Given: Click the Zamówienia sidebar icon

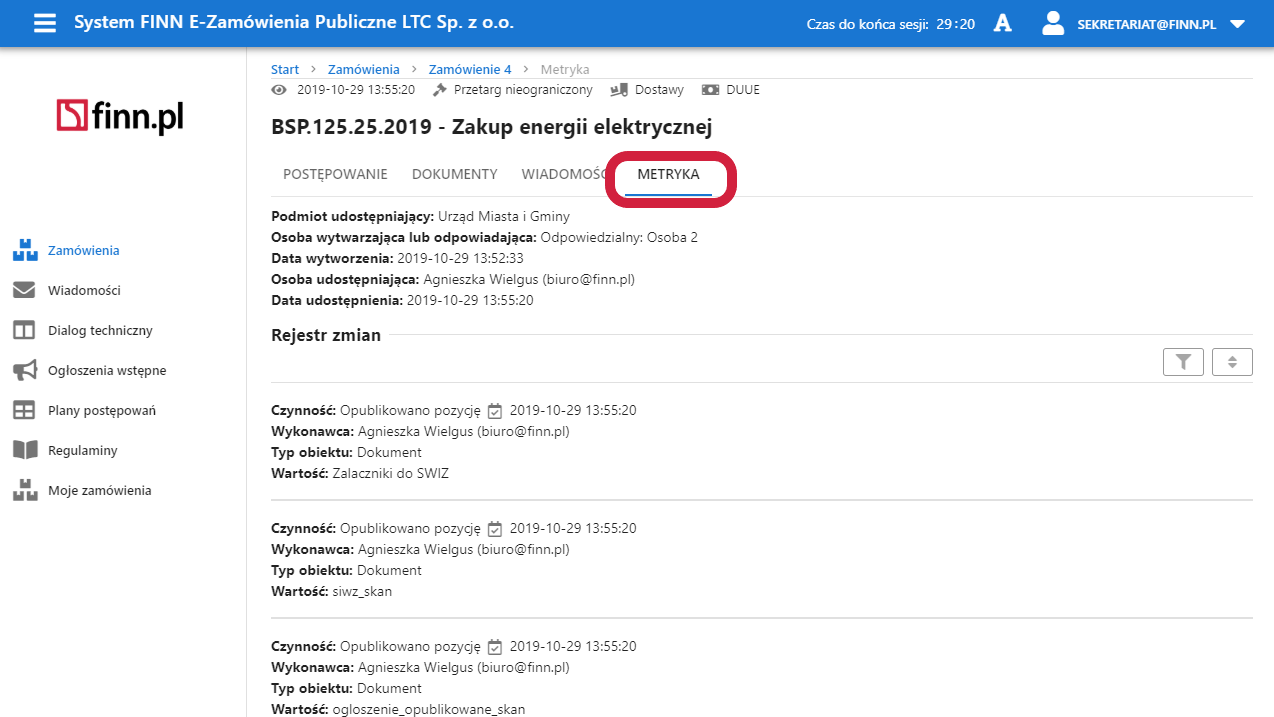Looking at the screenshot, I should click(24, 251).
